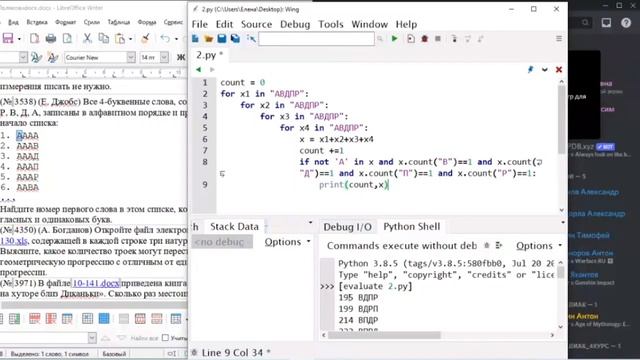This screenshot has width=640, height=360.
Task: Open the File menu in Wing
Action: tap(200, 24)
